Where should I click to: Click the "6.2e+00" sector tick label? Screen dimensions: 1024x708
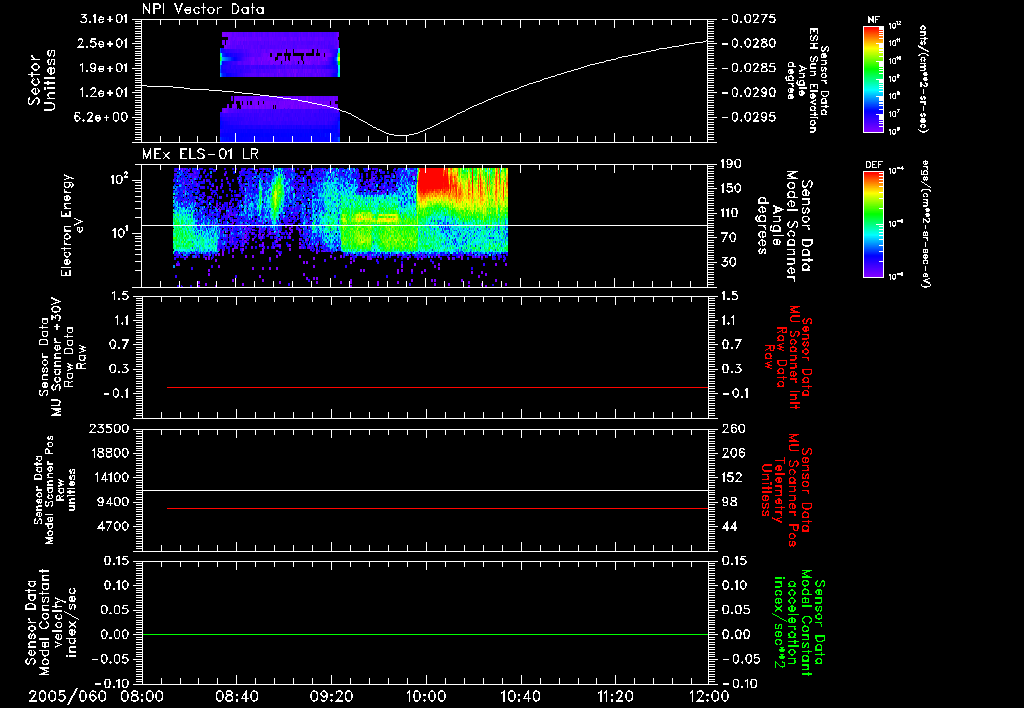point(103,118)
